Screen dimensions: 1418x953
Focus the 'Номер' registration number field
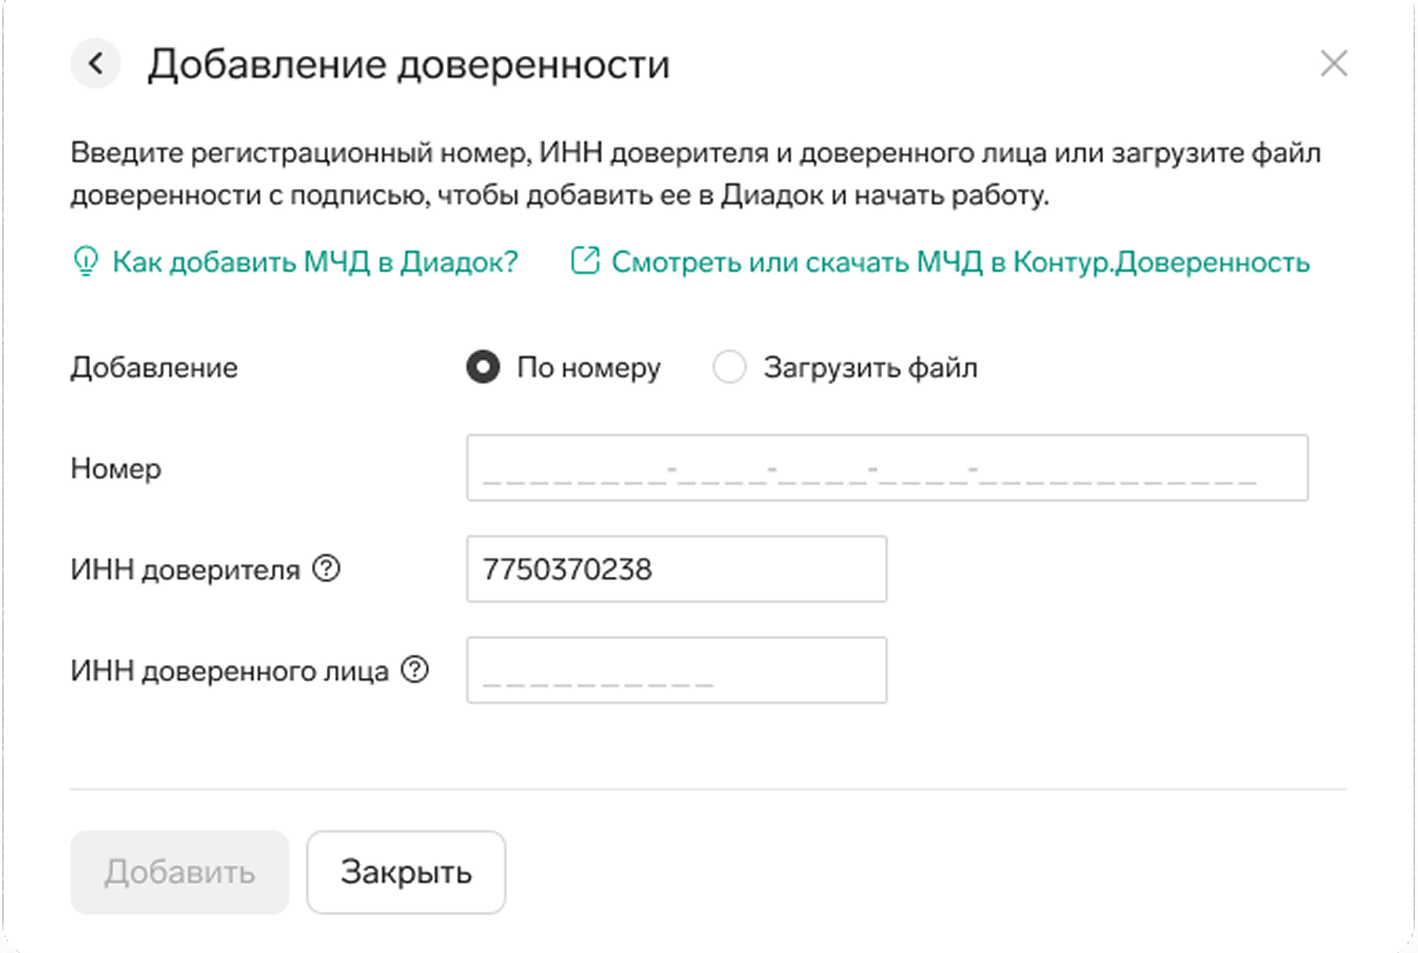[x=886, y=468]
